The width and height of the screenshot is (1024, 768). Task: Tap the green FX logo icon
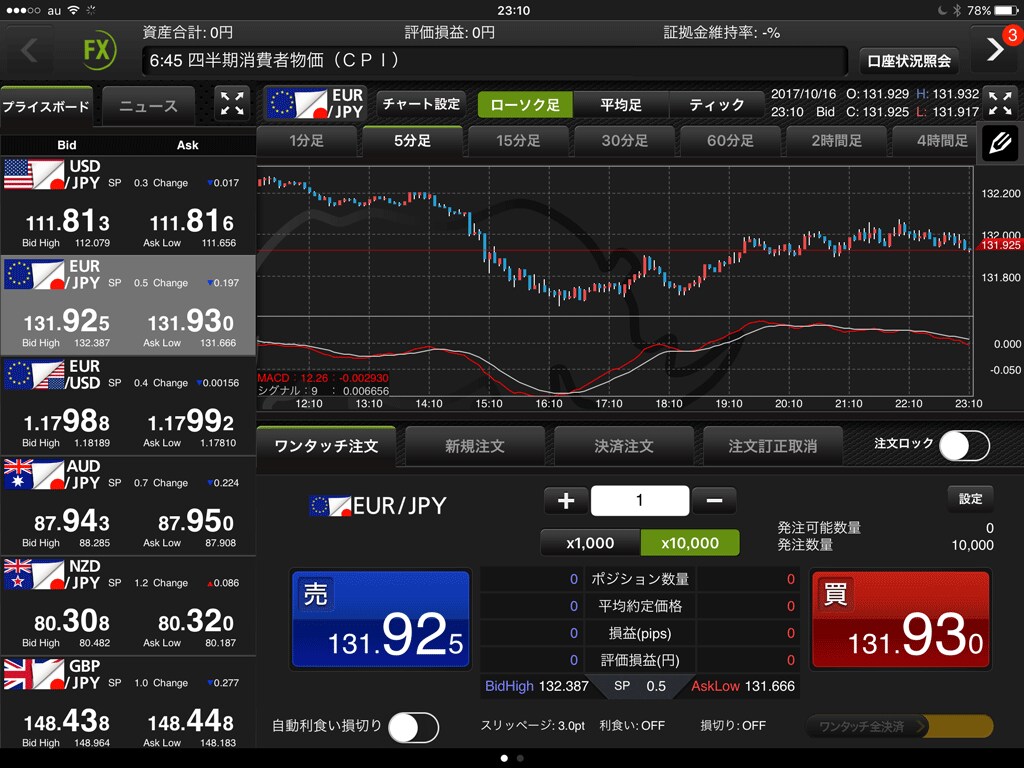click(99, 50)
